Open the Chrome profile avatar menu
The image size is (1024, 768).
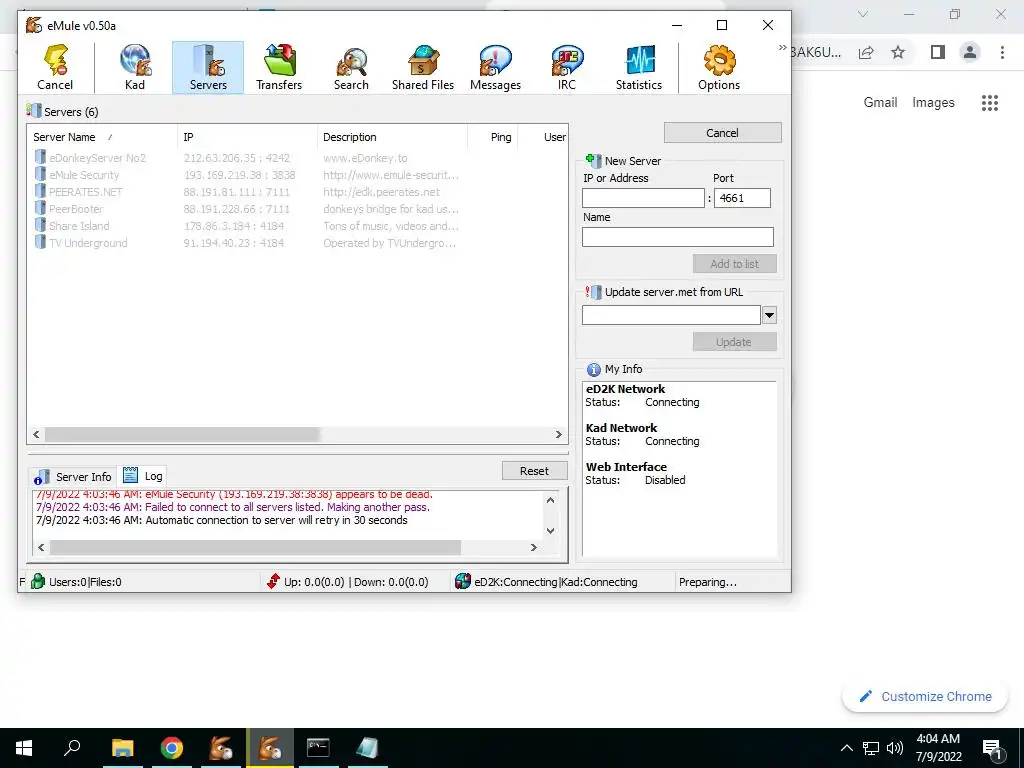[x=970, y=52]
